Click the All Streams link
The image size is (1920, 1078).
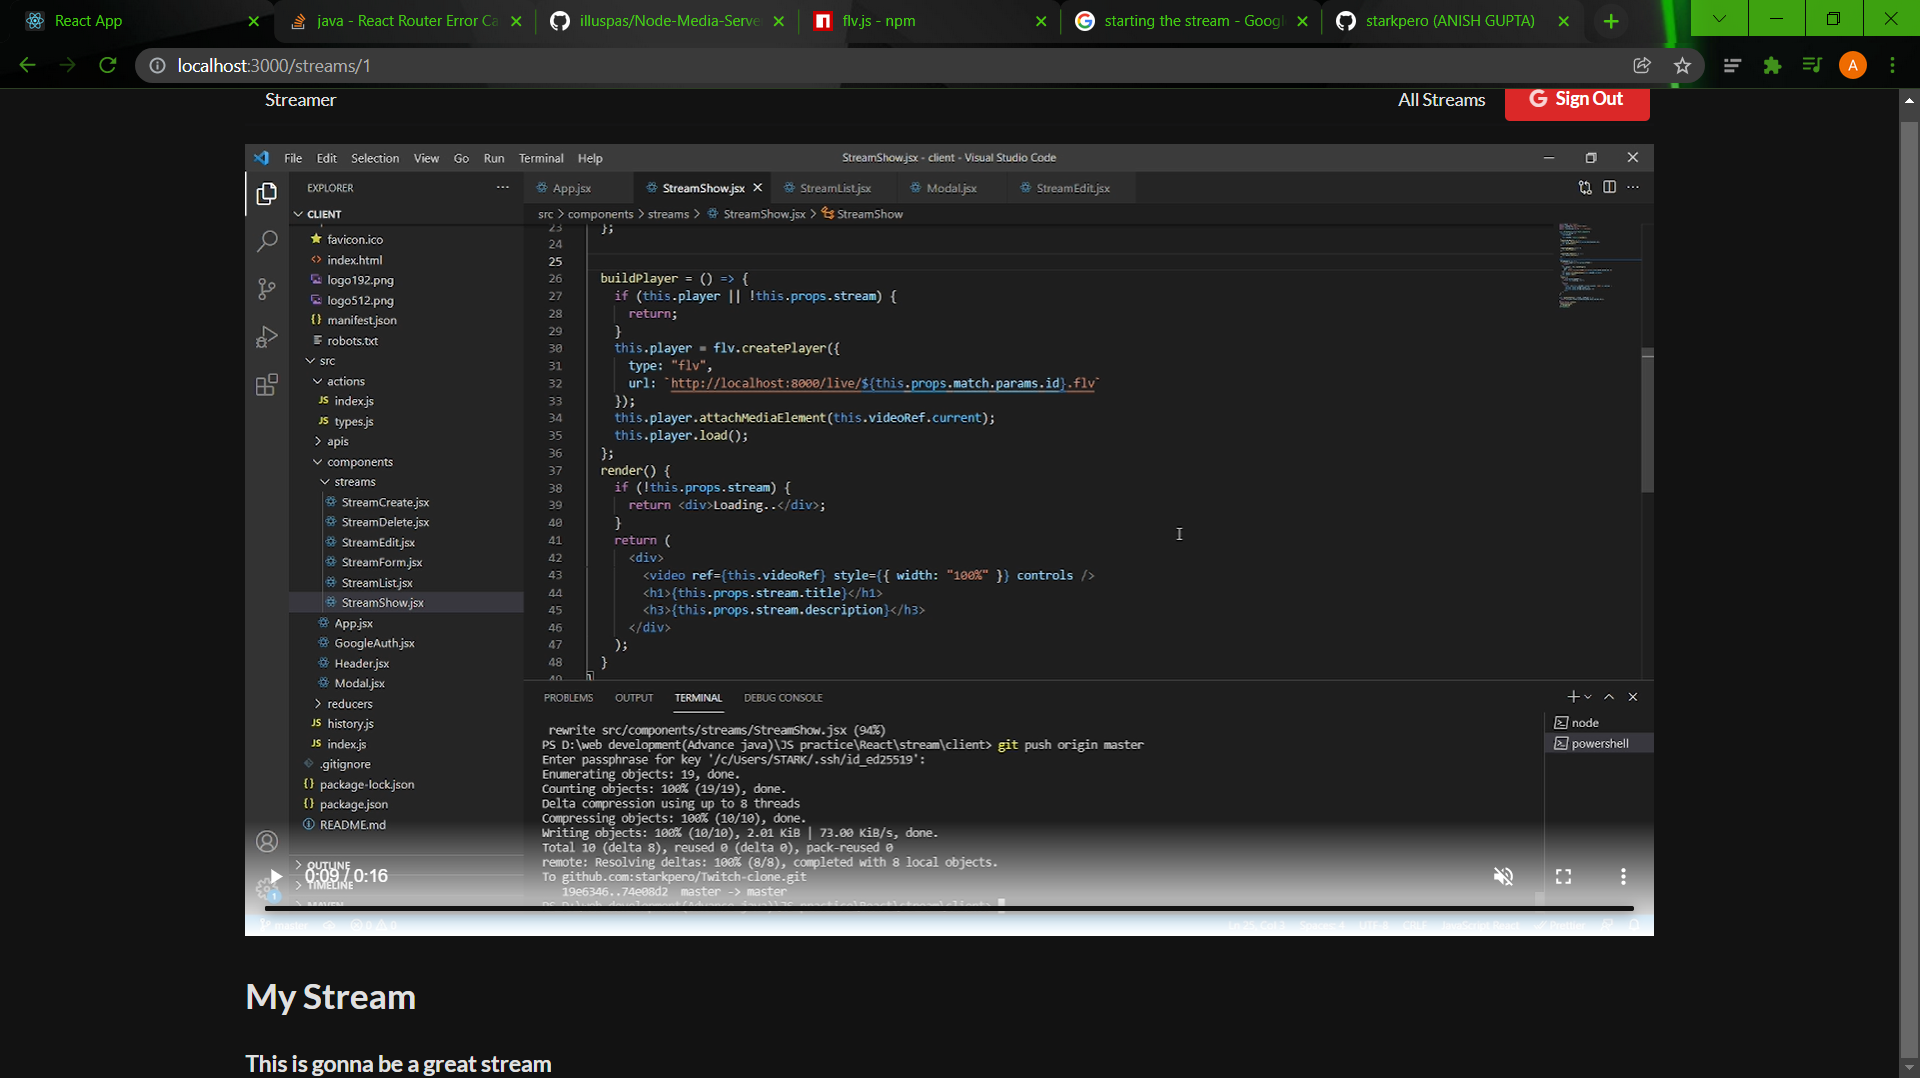tap(1441, 99)
